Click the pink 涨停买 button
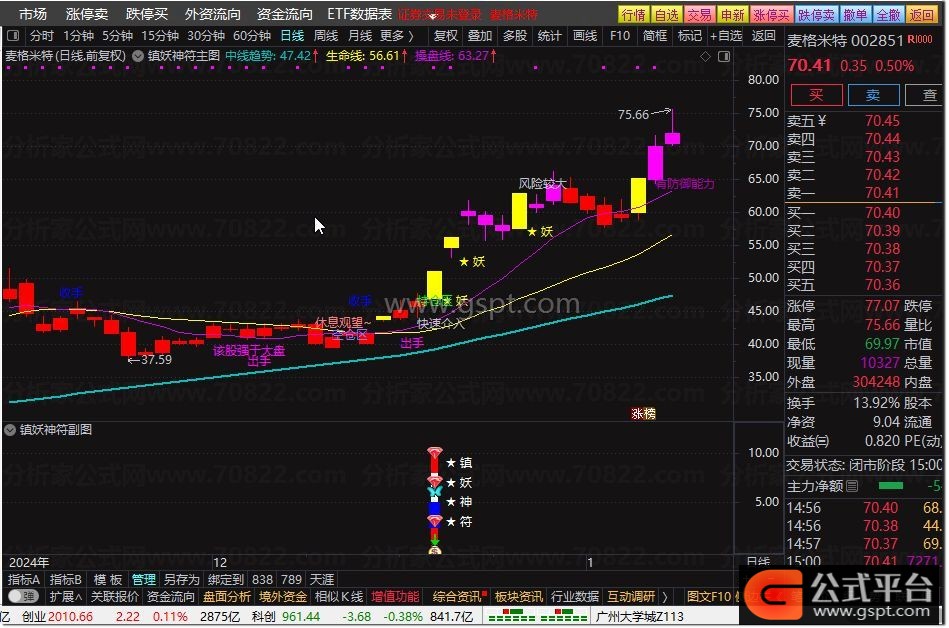 (771, 15)
